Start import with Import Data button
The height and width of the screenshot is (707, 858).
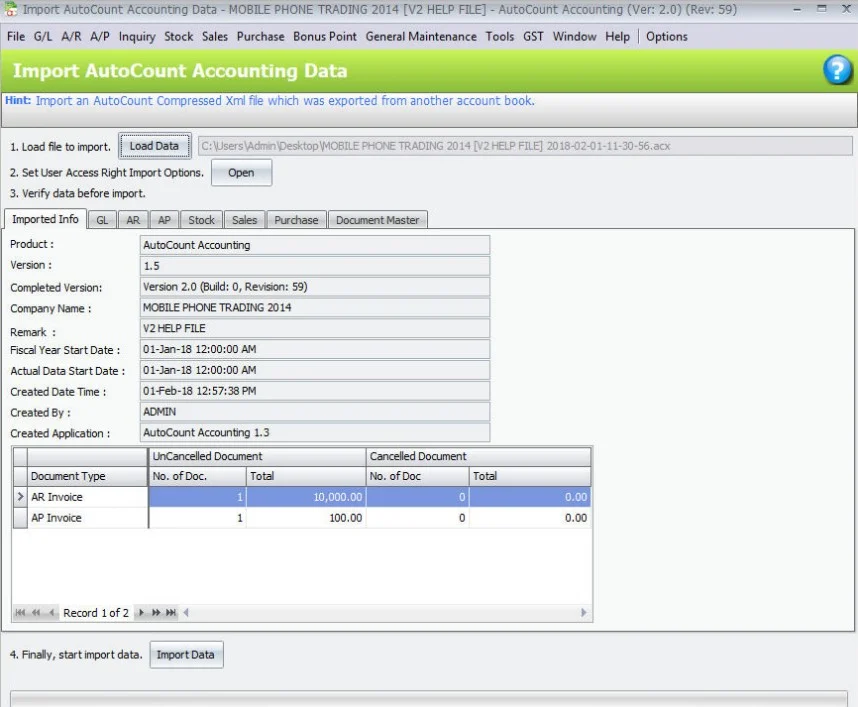(x=186, y=655)
